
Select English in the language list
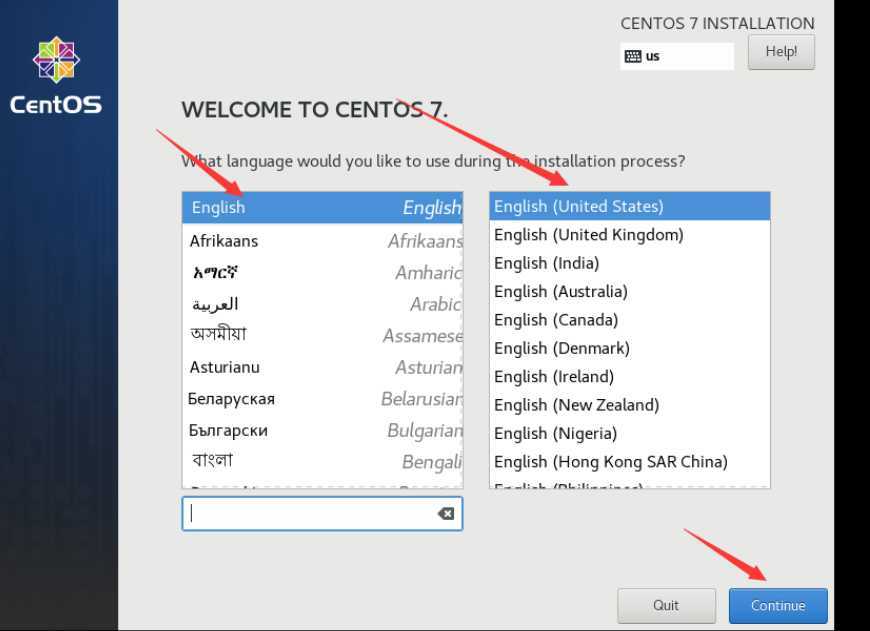click(322, 208)
